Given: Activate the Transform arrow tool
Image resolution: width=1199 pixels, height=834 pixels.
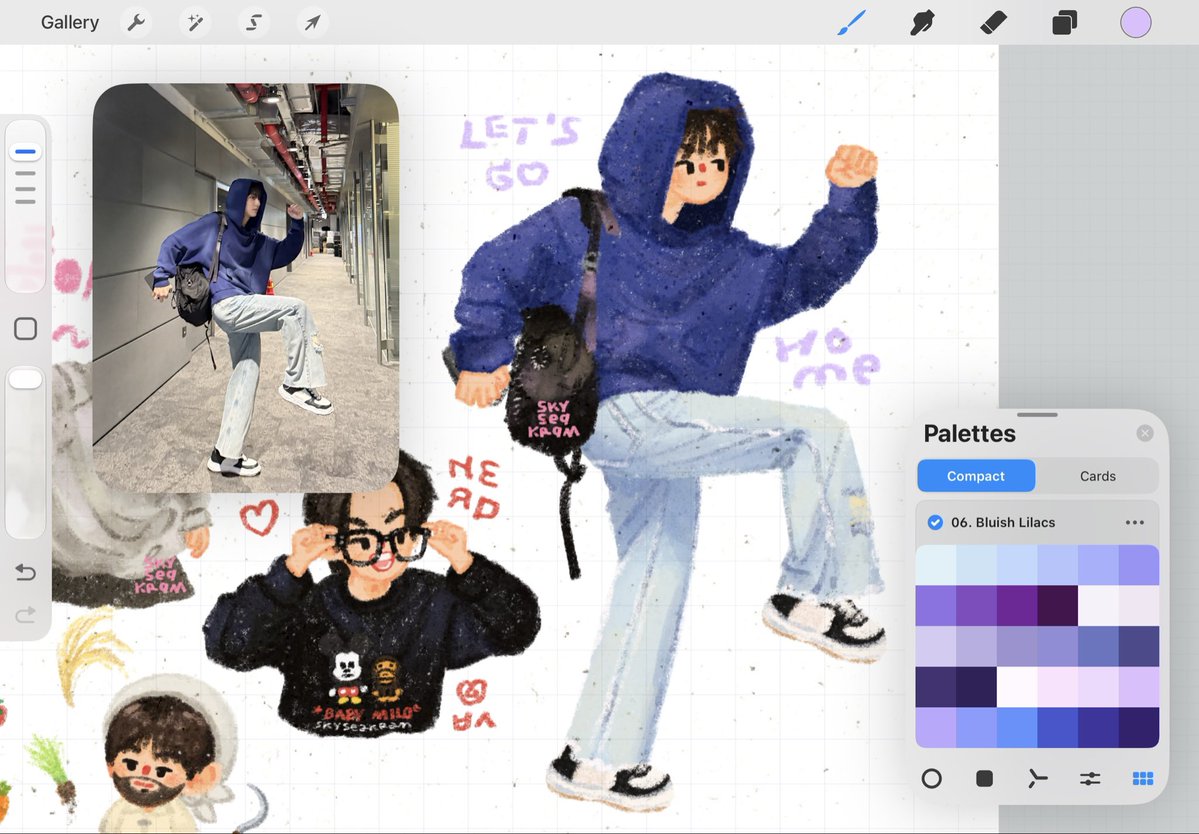Looking at the screenshot, I should (312, 23).
